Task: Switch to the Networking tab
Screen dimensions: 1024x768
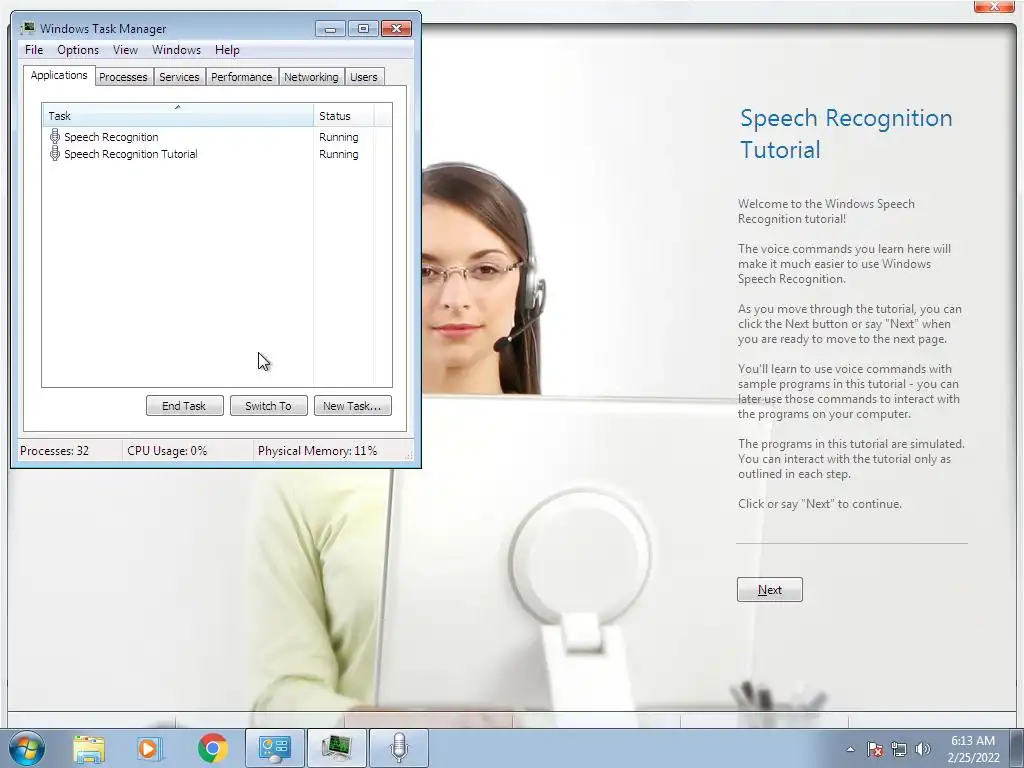Action: click(x=311, y=77)
